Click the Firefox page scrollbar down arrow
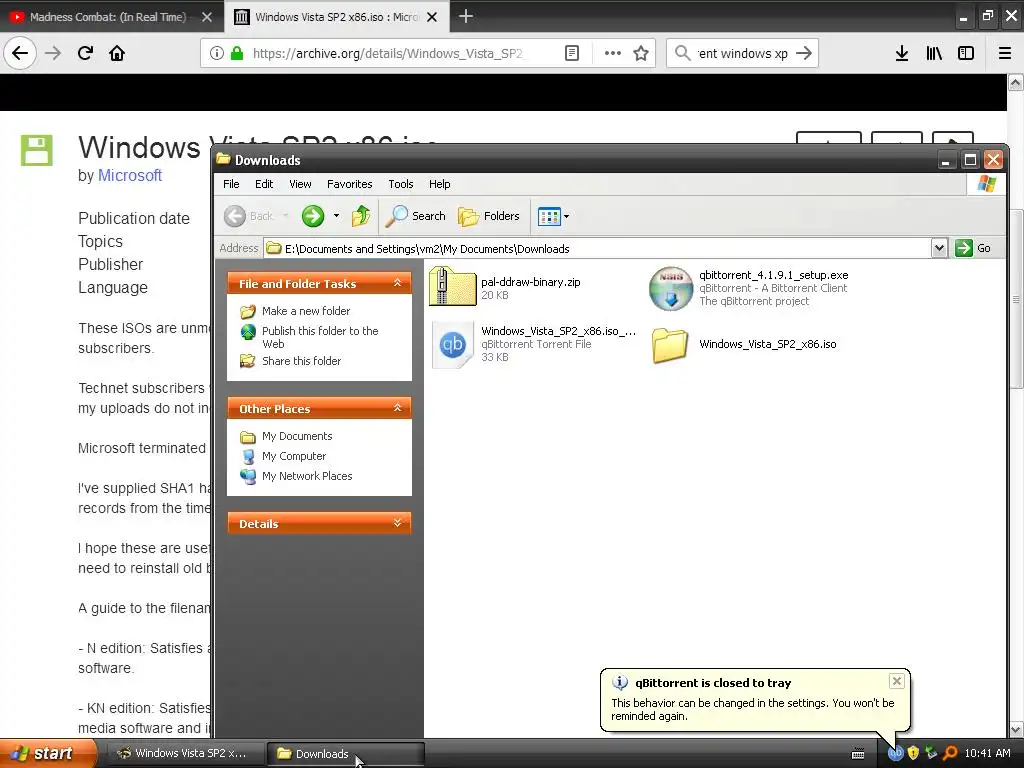 coord(1016,729)
